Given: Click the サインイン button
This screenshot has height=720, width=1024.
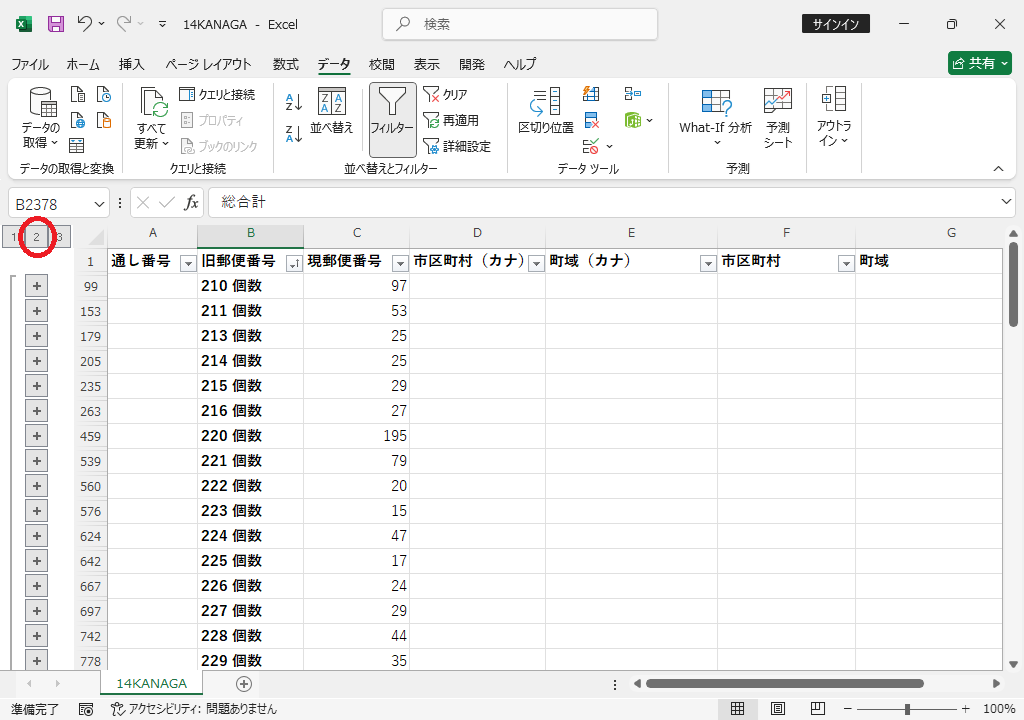Looking at the screenshot, I should coord(835,24).
